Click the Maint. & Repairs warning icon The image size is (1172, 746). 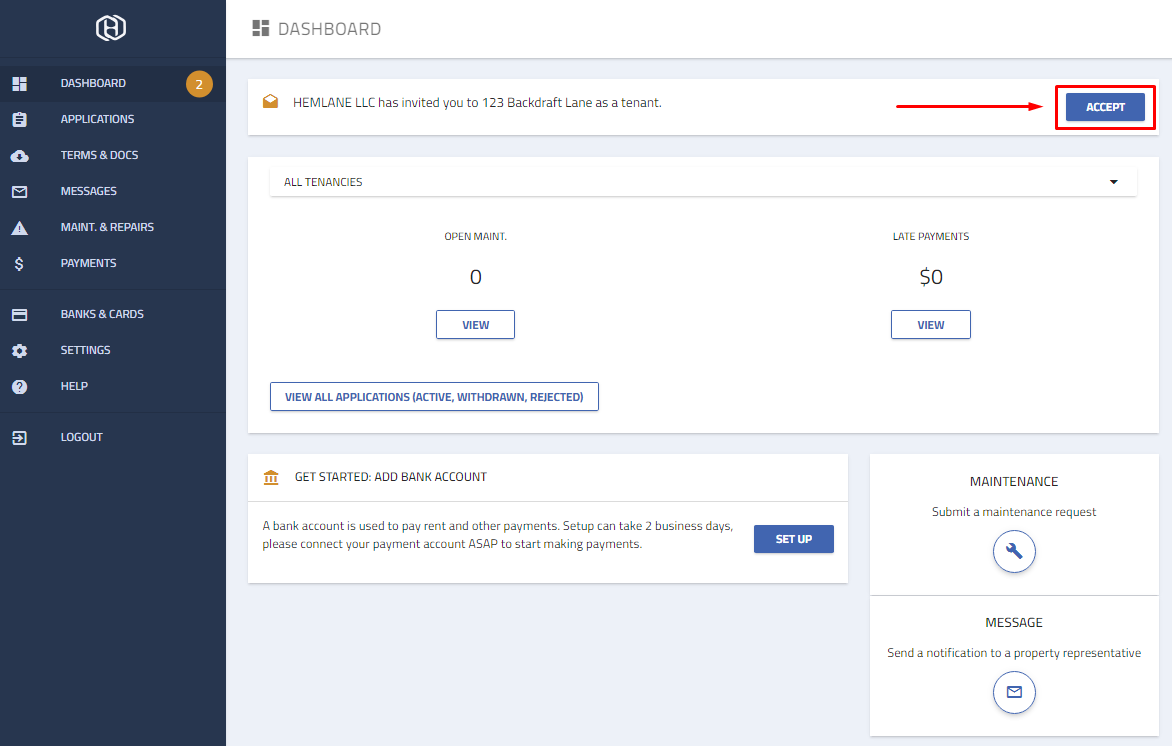[x=19, y=228]
